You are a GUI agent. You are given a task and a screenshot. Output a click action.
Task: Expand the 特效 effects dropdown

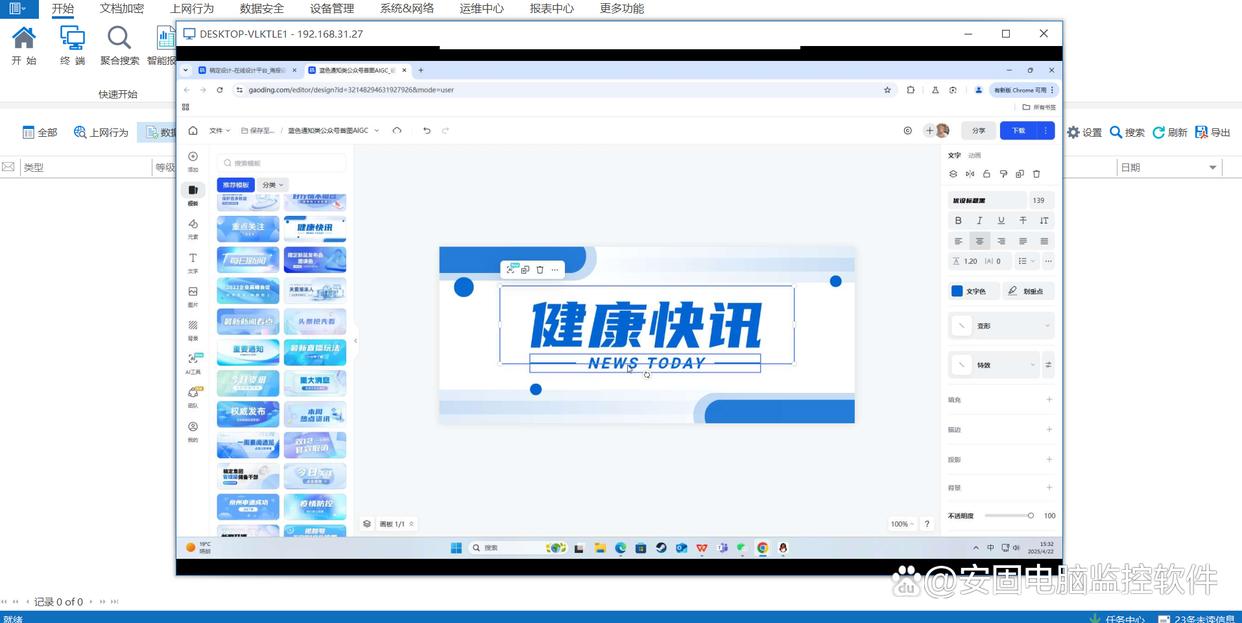click(x=994, y=365)
